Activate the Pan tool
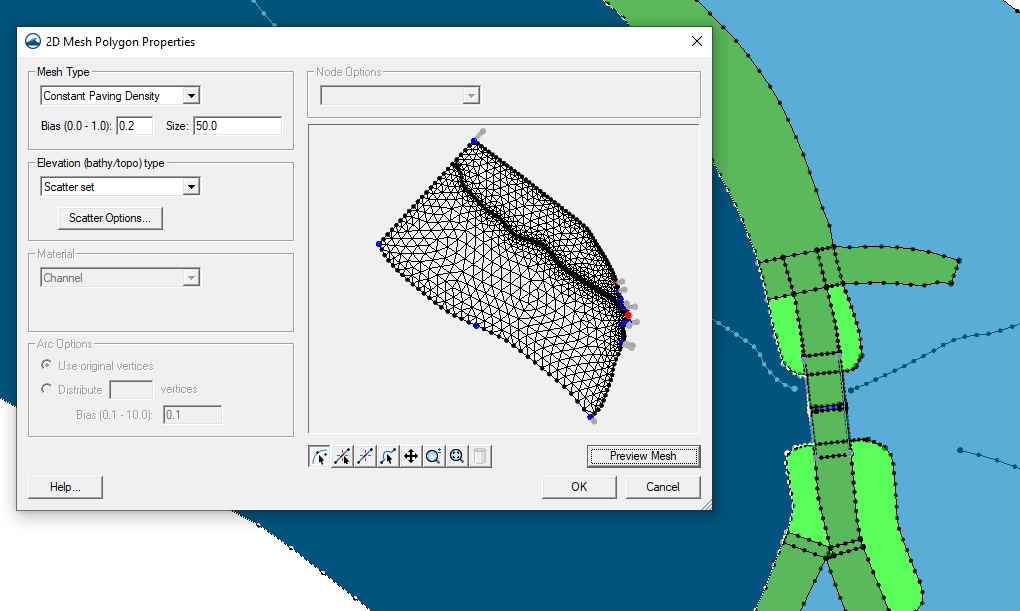 coord(411,455)
